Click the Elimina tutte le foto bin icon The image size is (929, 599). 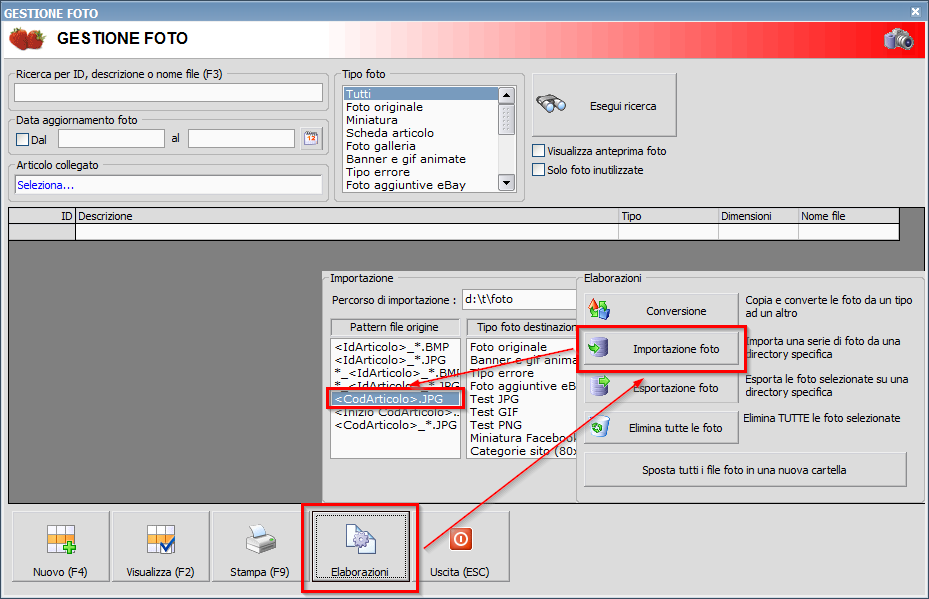pyautogui.click(x=600, y=427)
